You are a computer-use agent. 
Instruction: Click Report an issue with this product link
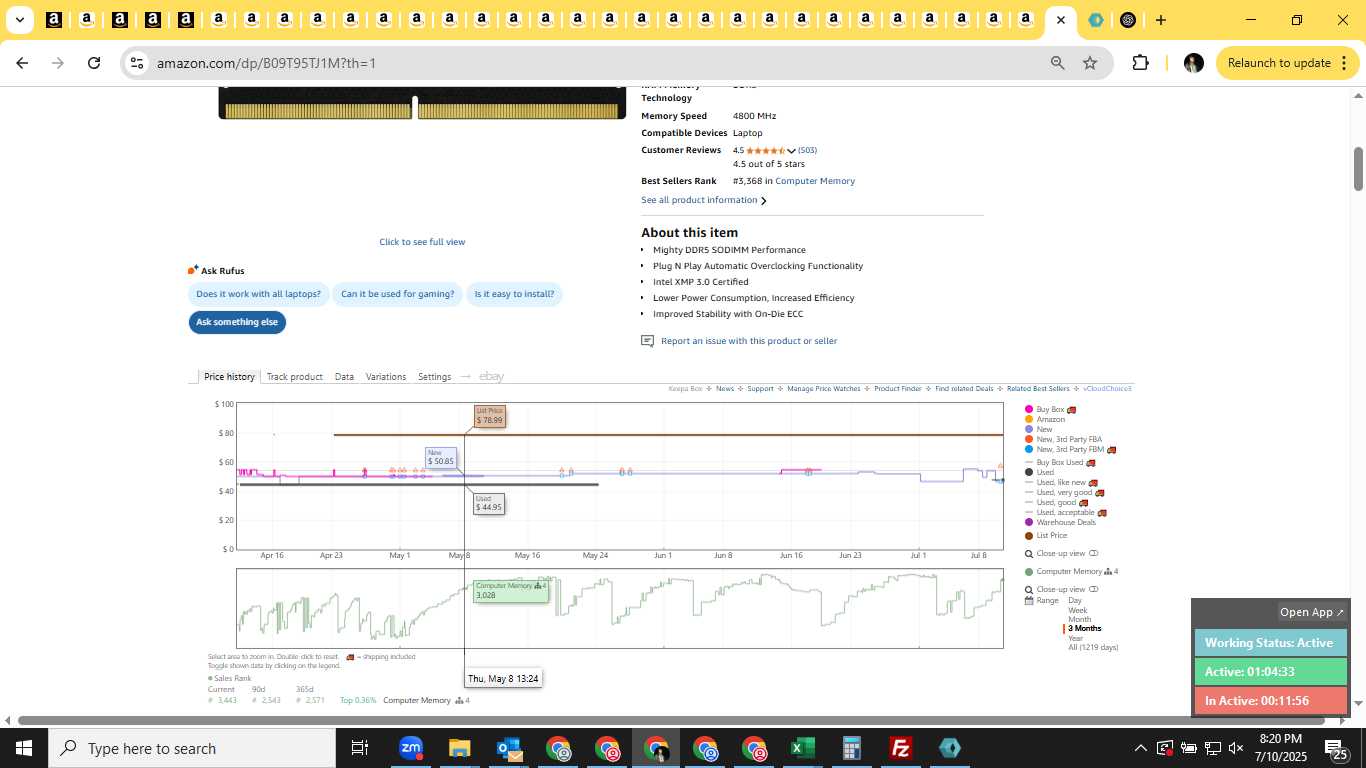749,341
